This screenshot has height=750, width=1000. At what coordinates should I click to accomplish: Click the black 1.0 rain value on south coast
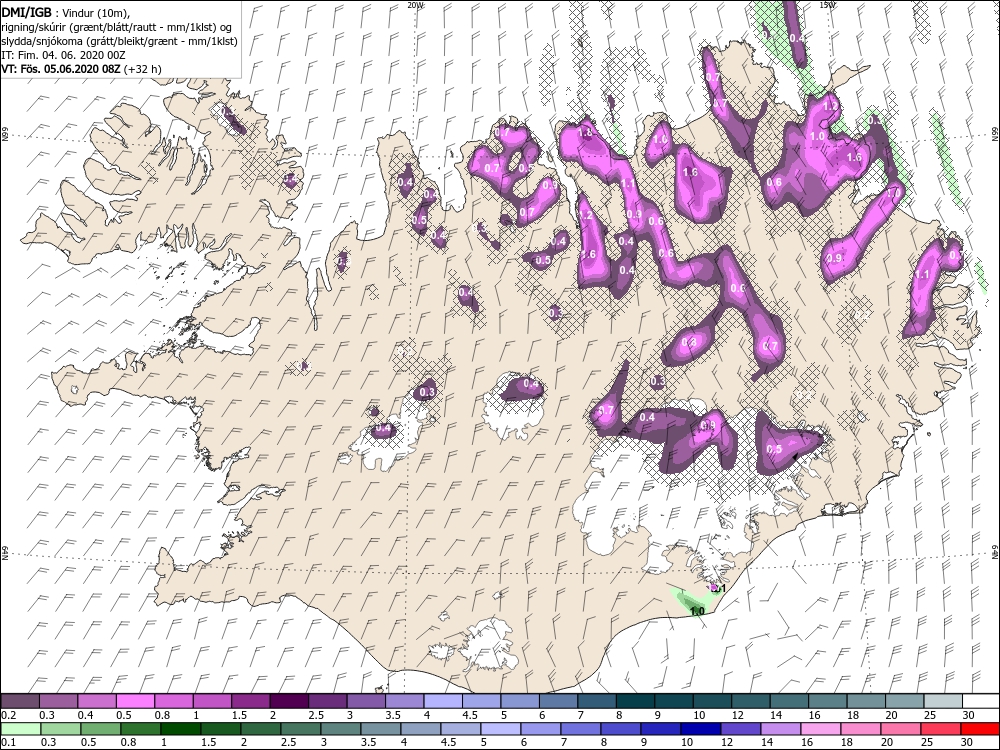pyautogui.click(x=697, y=611)
